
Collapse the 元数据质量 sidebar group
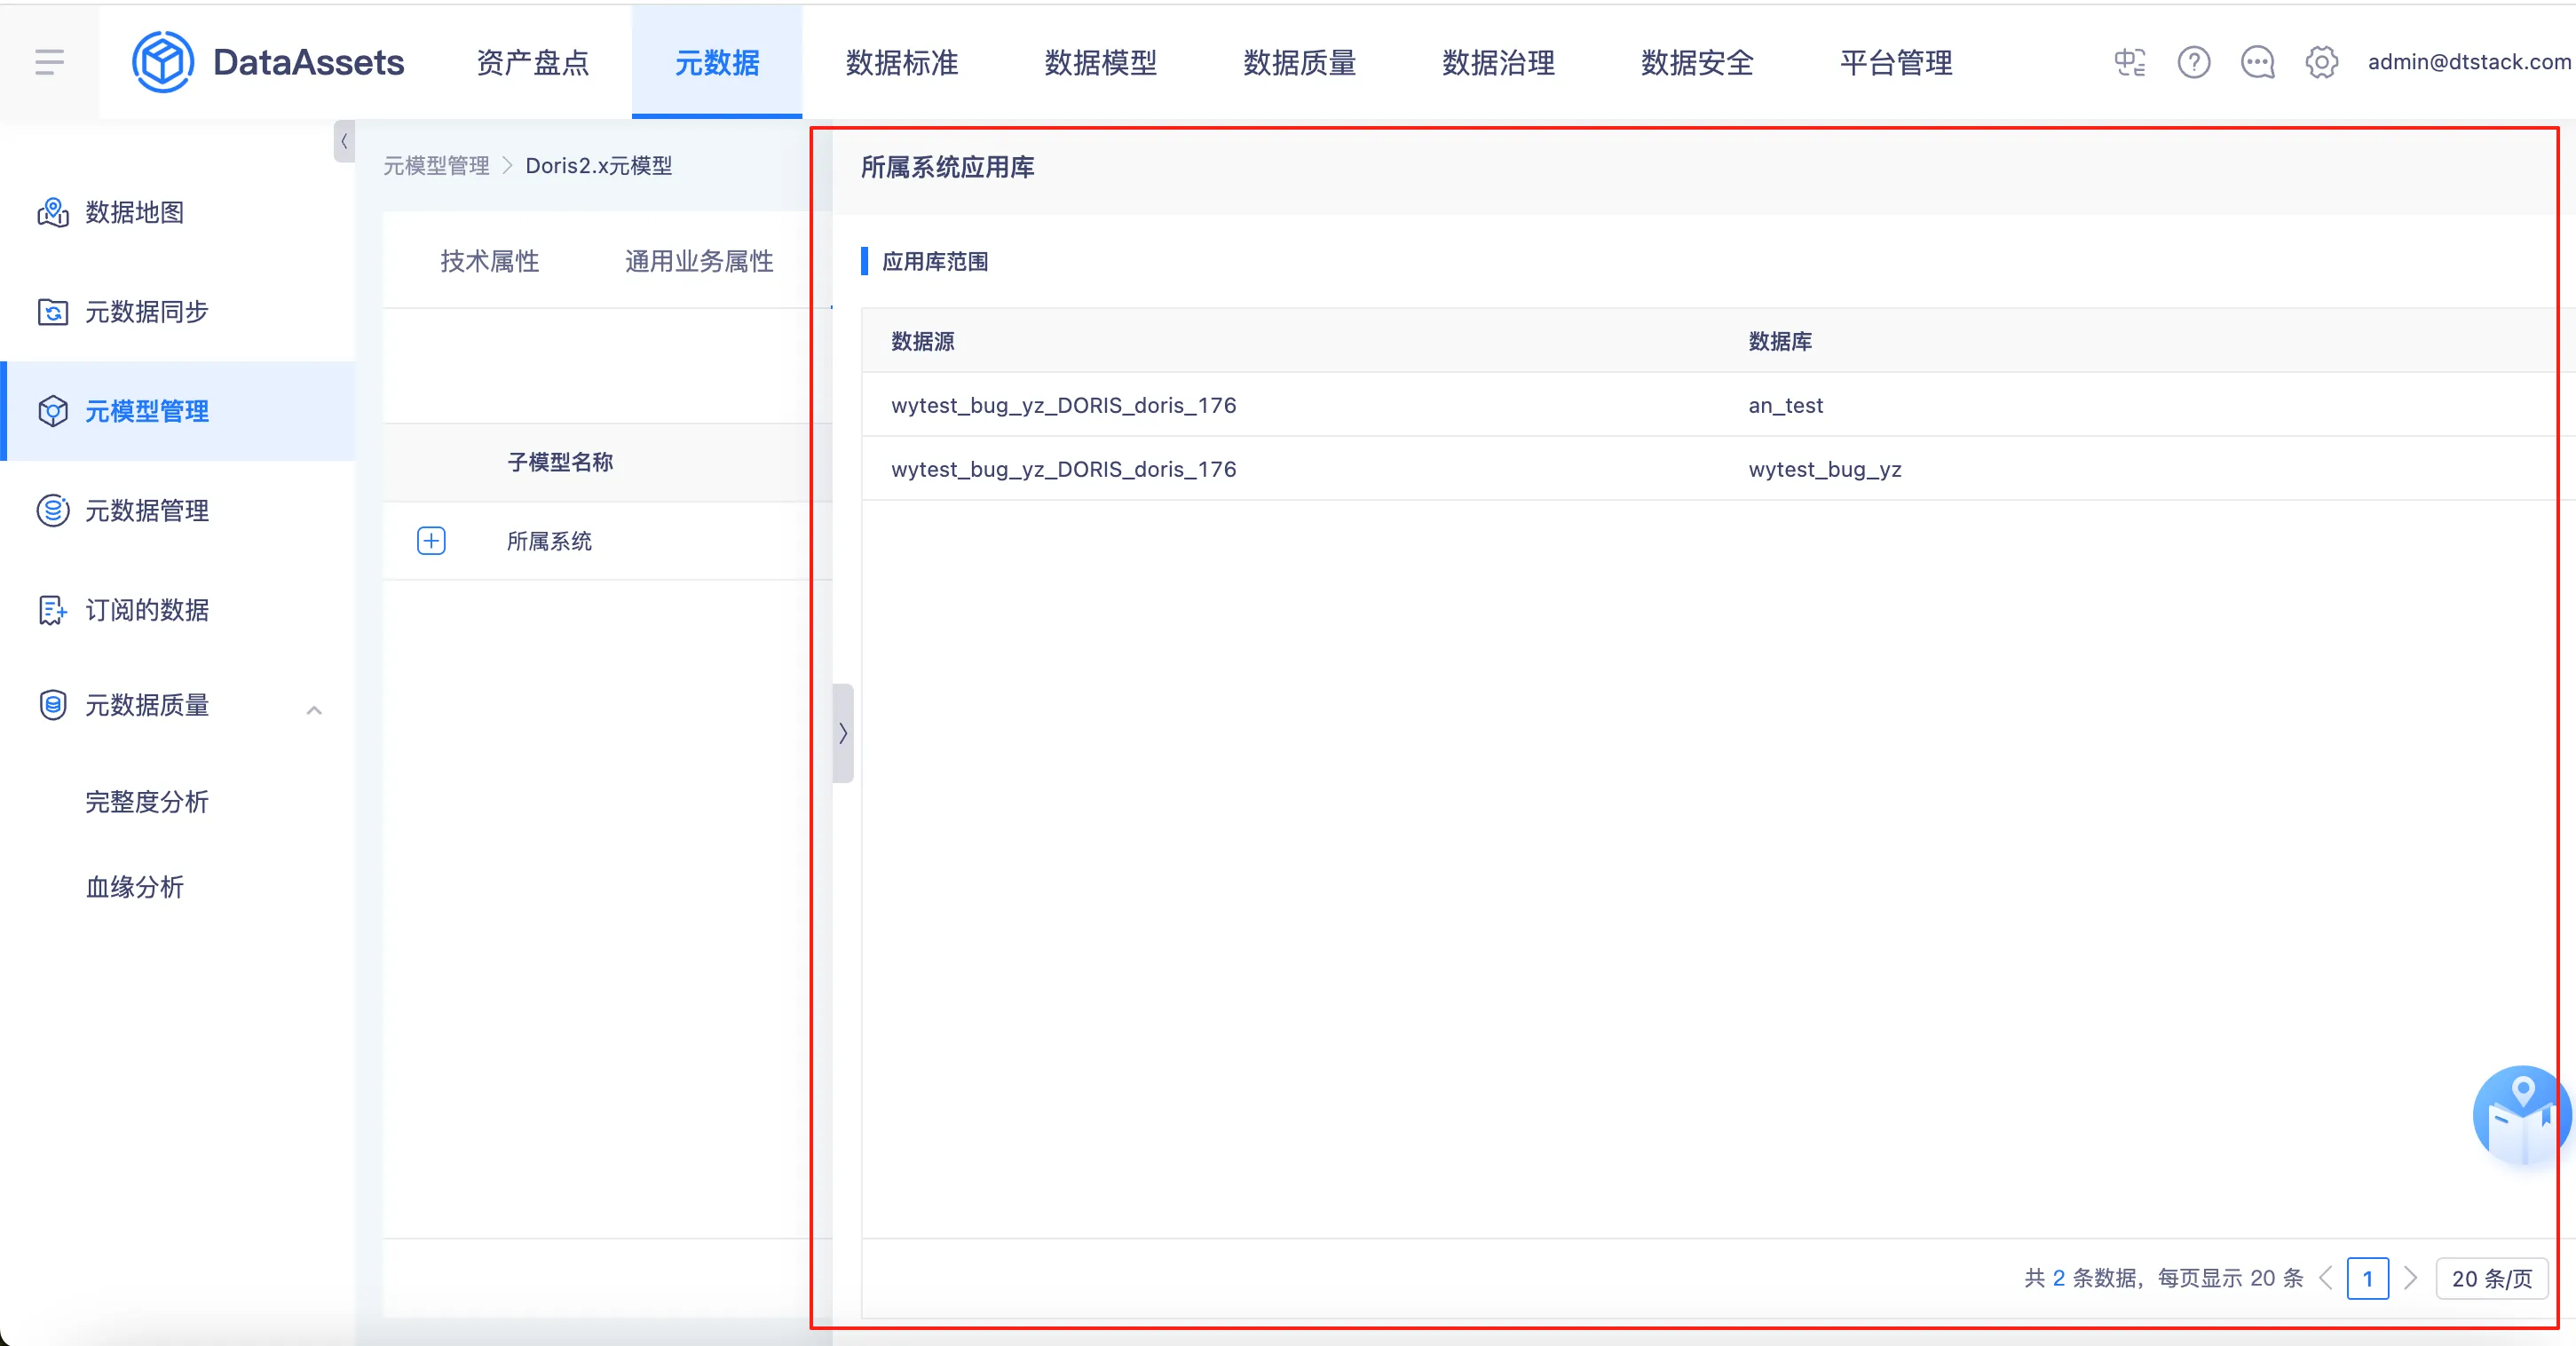tap(314, 709)
